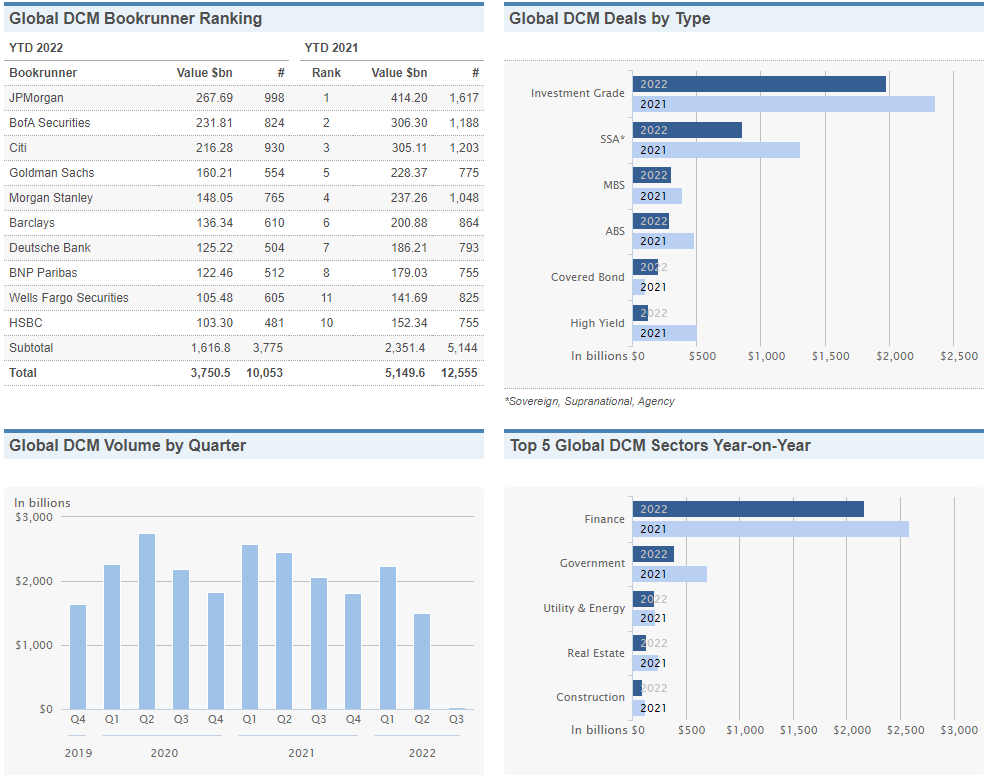Click the Sovereign, Supranational, Agency footnote
The height and width of the screenshot is (779, 991).
590,401
